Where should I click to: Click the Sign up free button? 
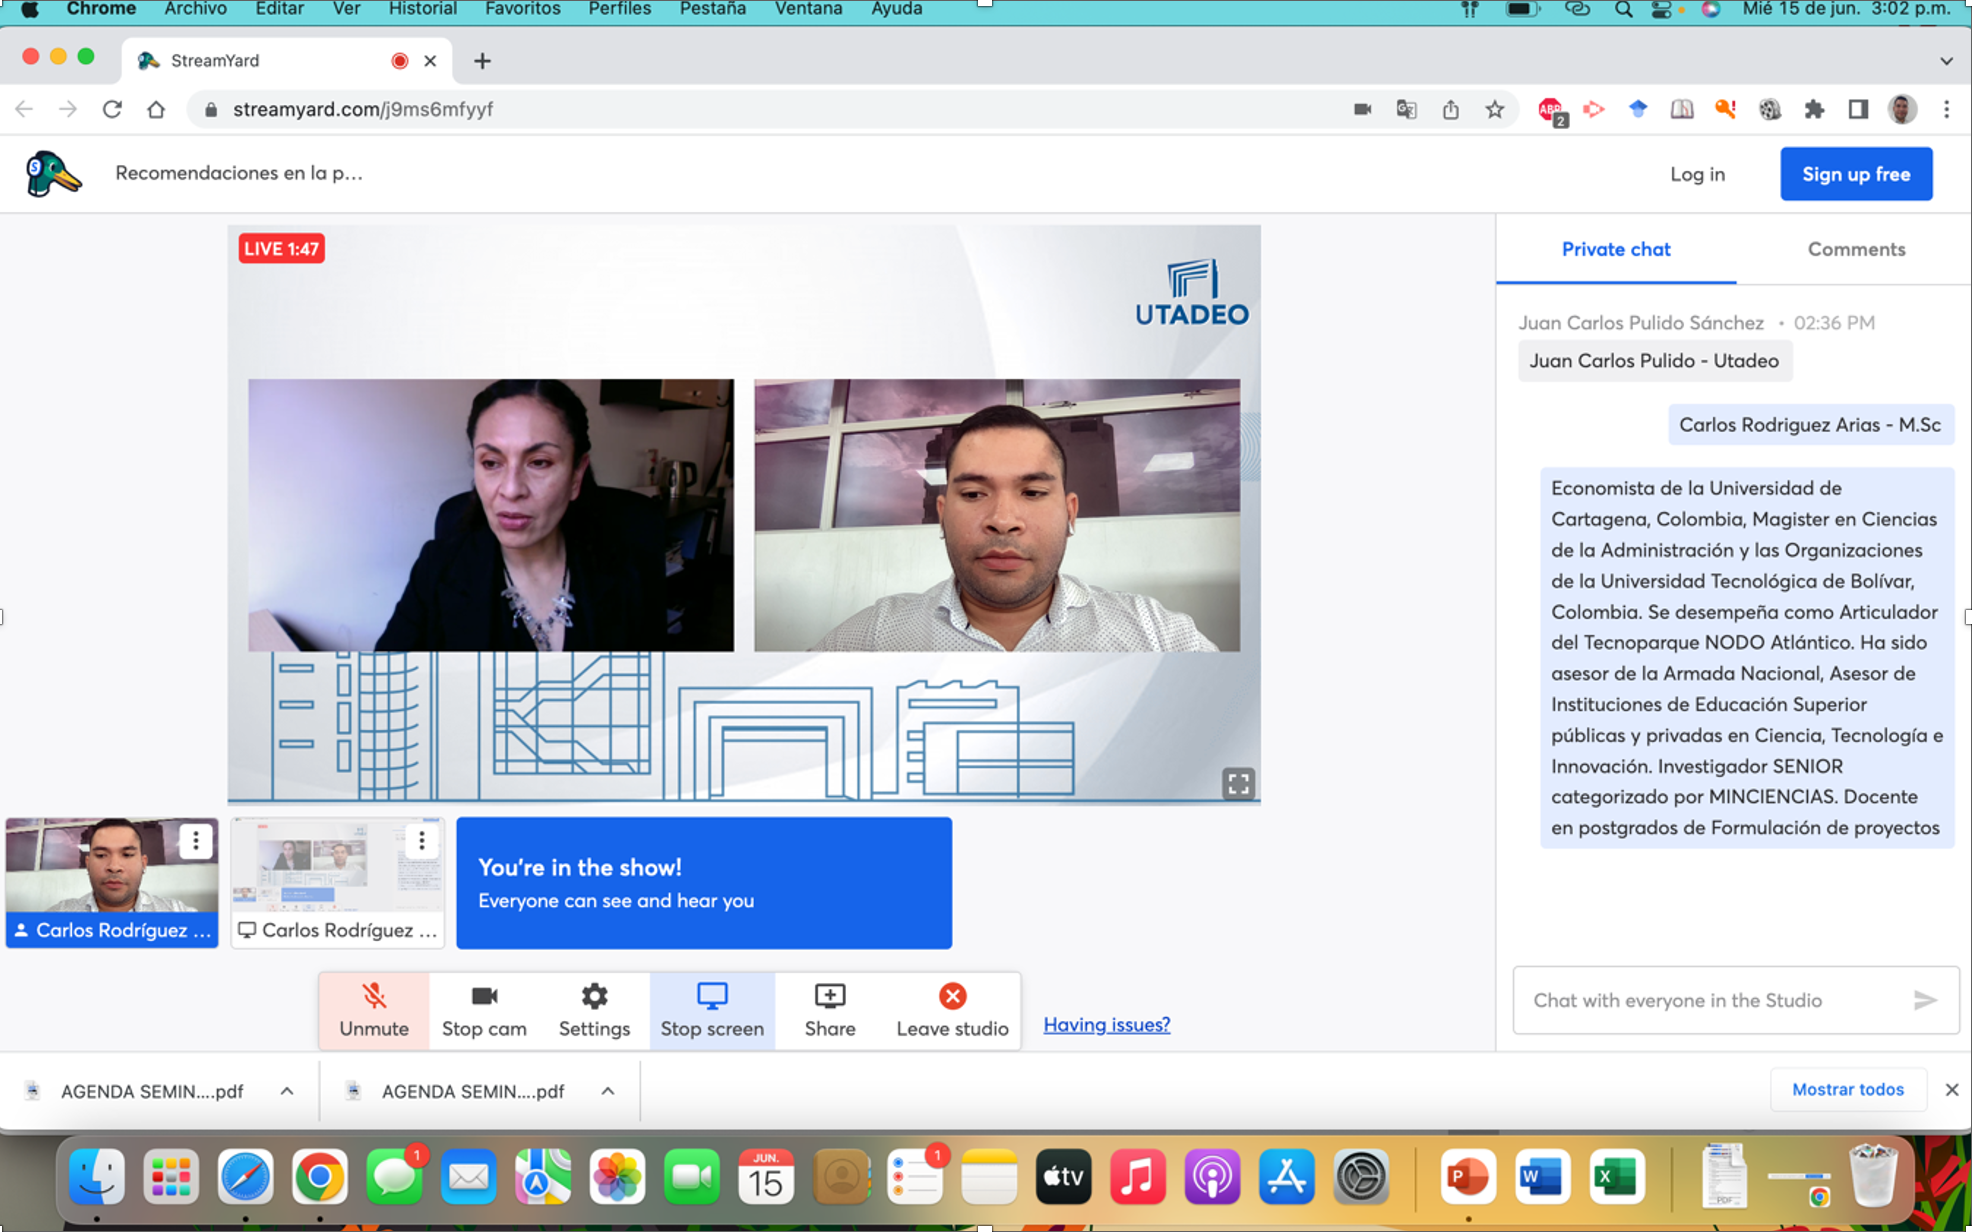coord(1855,174)
